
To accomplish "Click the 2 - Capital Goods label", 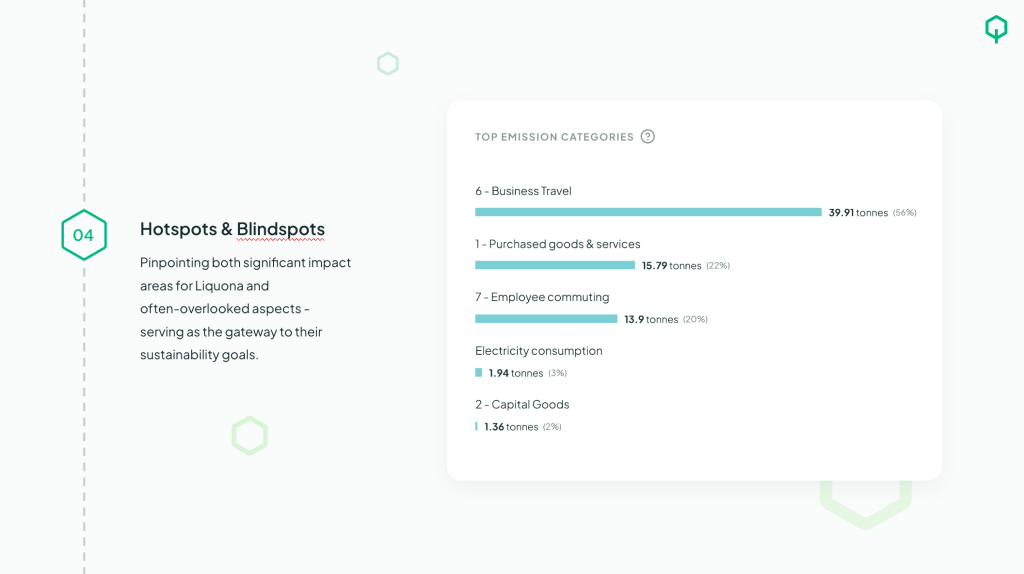I will (x=522, y=404).
